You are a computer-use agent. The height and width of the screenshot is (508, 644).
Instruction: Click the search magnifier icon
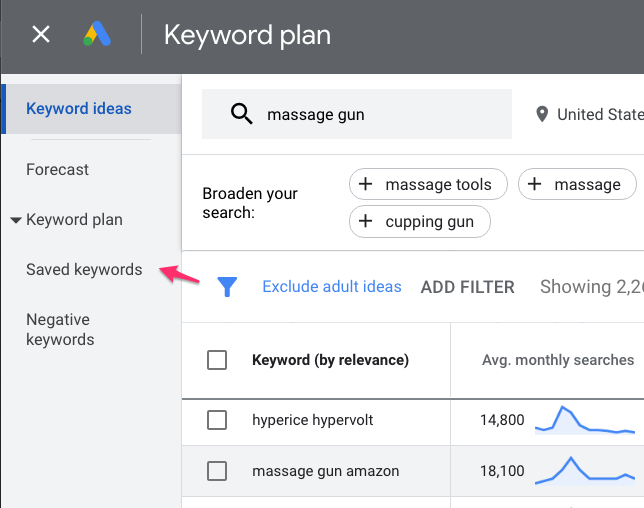[242, 114]
